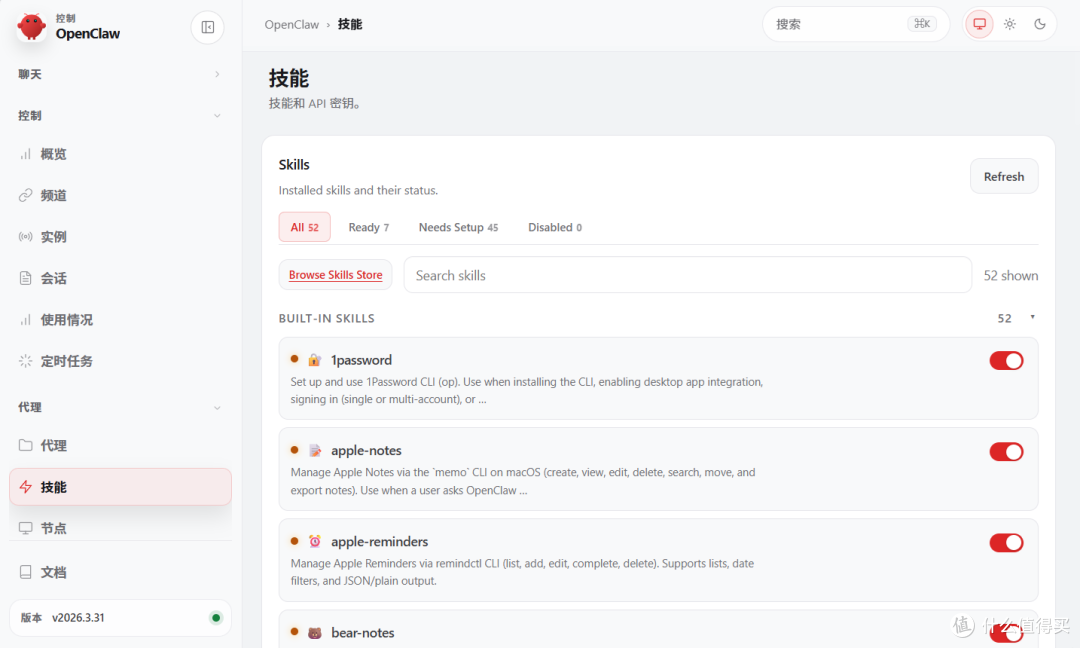Open 节点 nodes in sidebar
This screenshot has width=1080, height=648.
(x=121, y=528)
